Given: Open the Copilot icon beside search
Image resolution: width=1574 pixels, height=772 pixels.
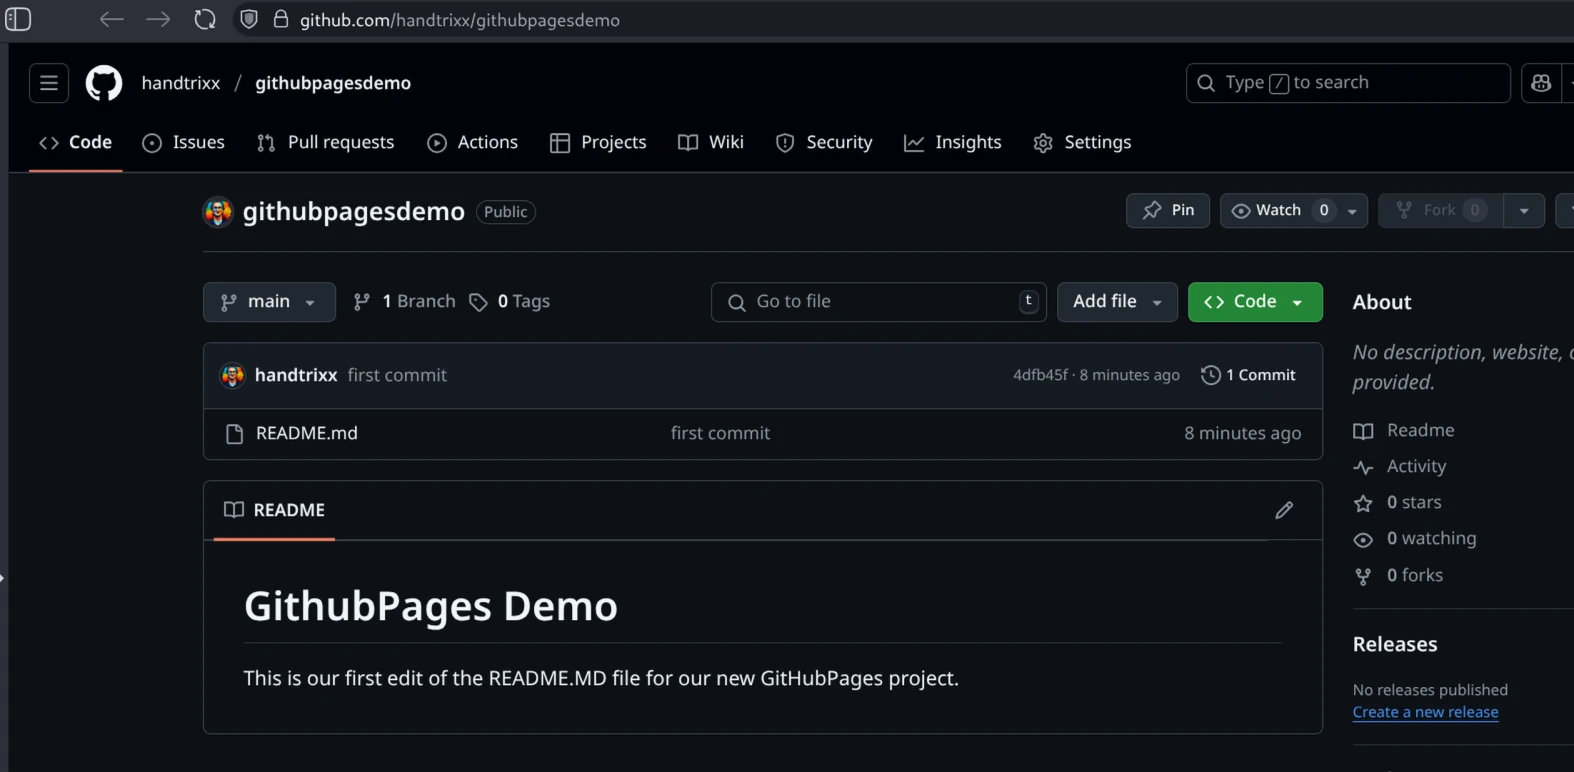Looking at the screenshot, I should [1541, 83].
